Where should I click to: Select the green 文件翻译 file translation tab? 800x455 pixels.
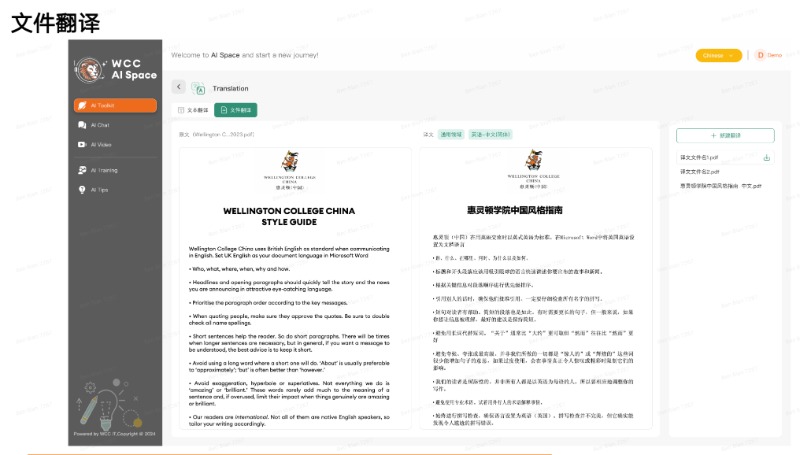[236, 110]
